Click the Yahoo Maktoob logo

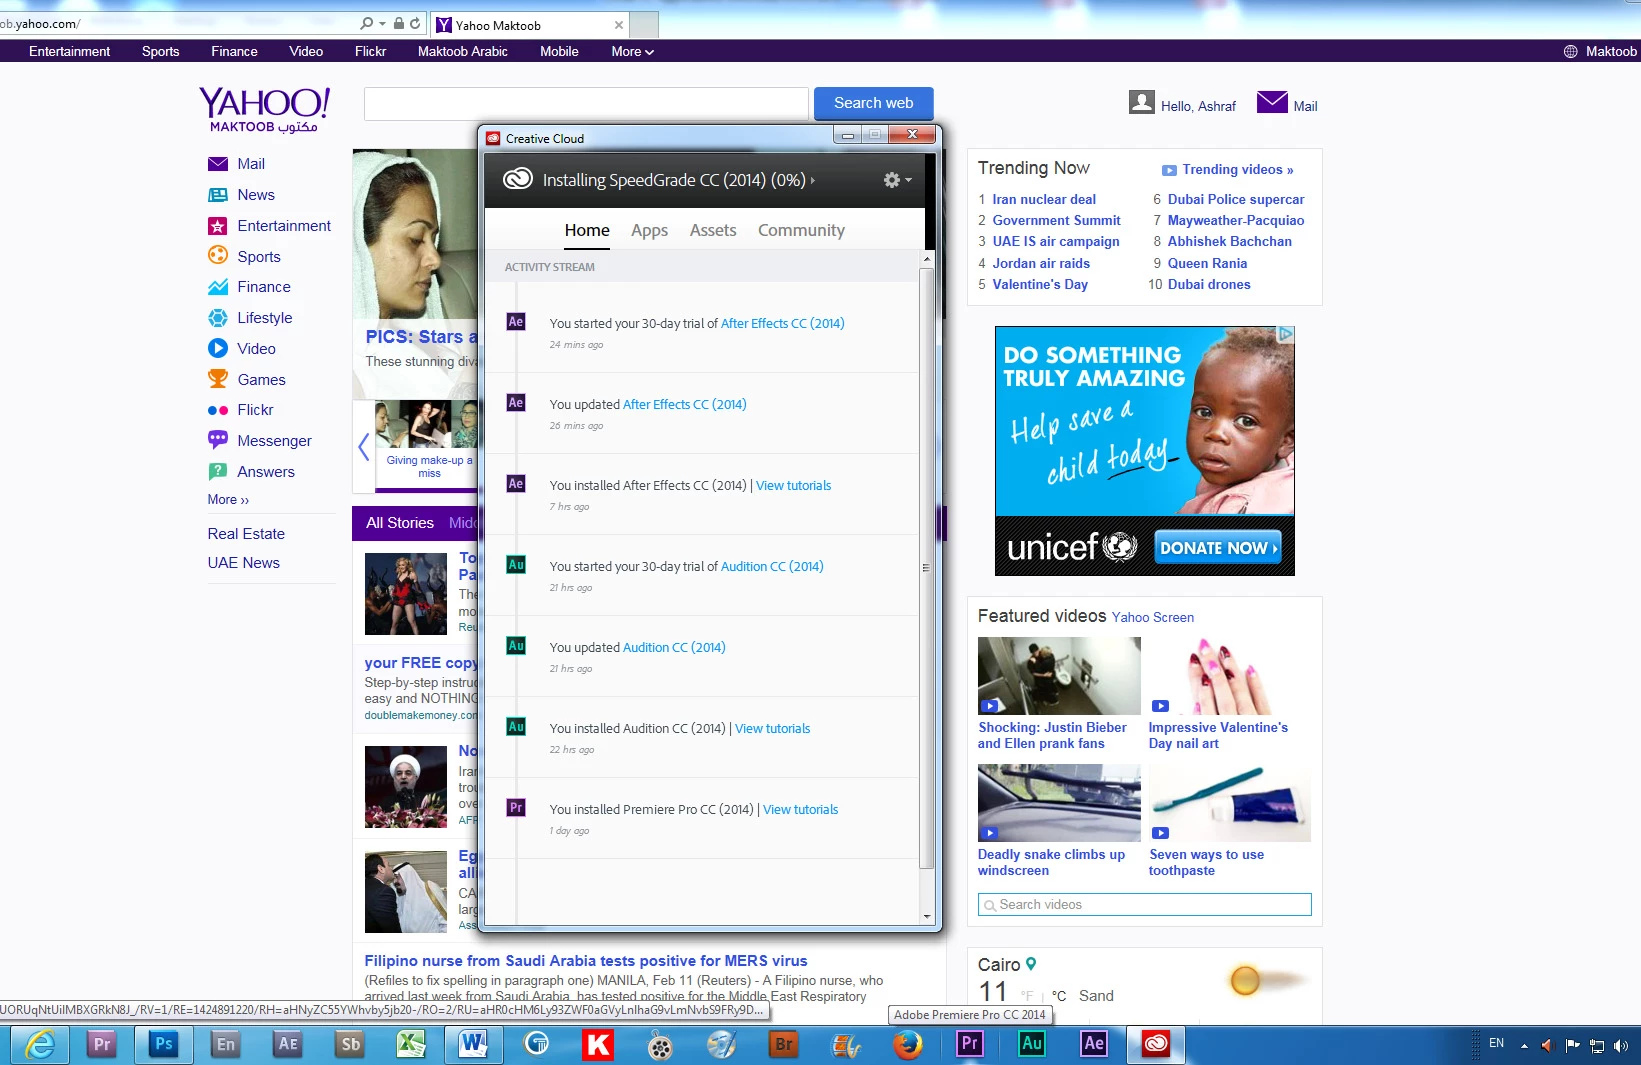264,109
